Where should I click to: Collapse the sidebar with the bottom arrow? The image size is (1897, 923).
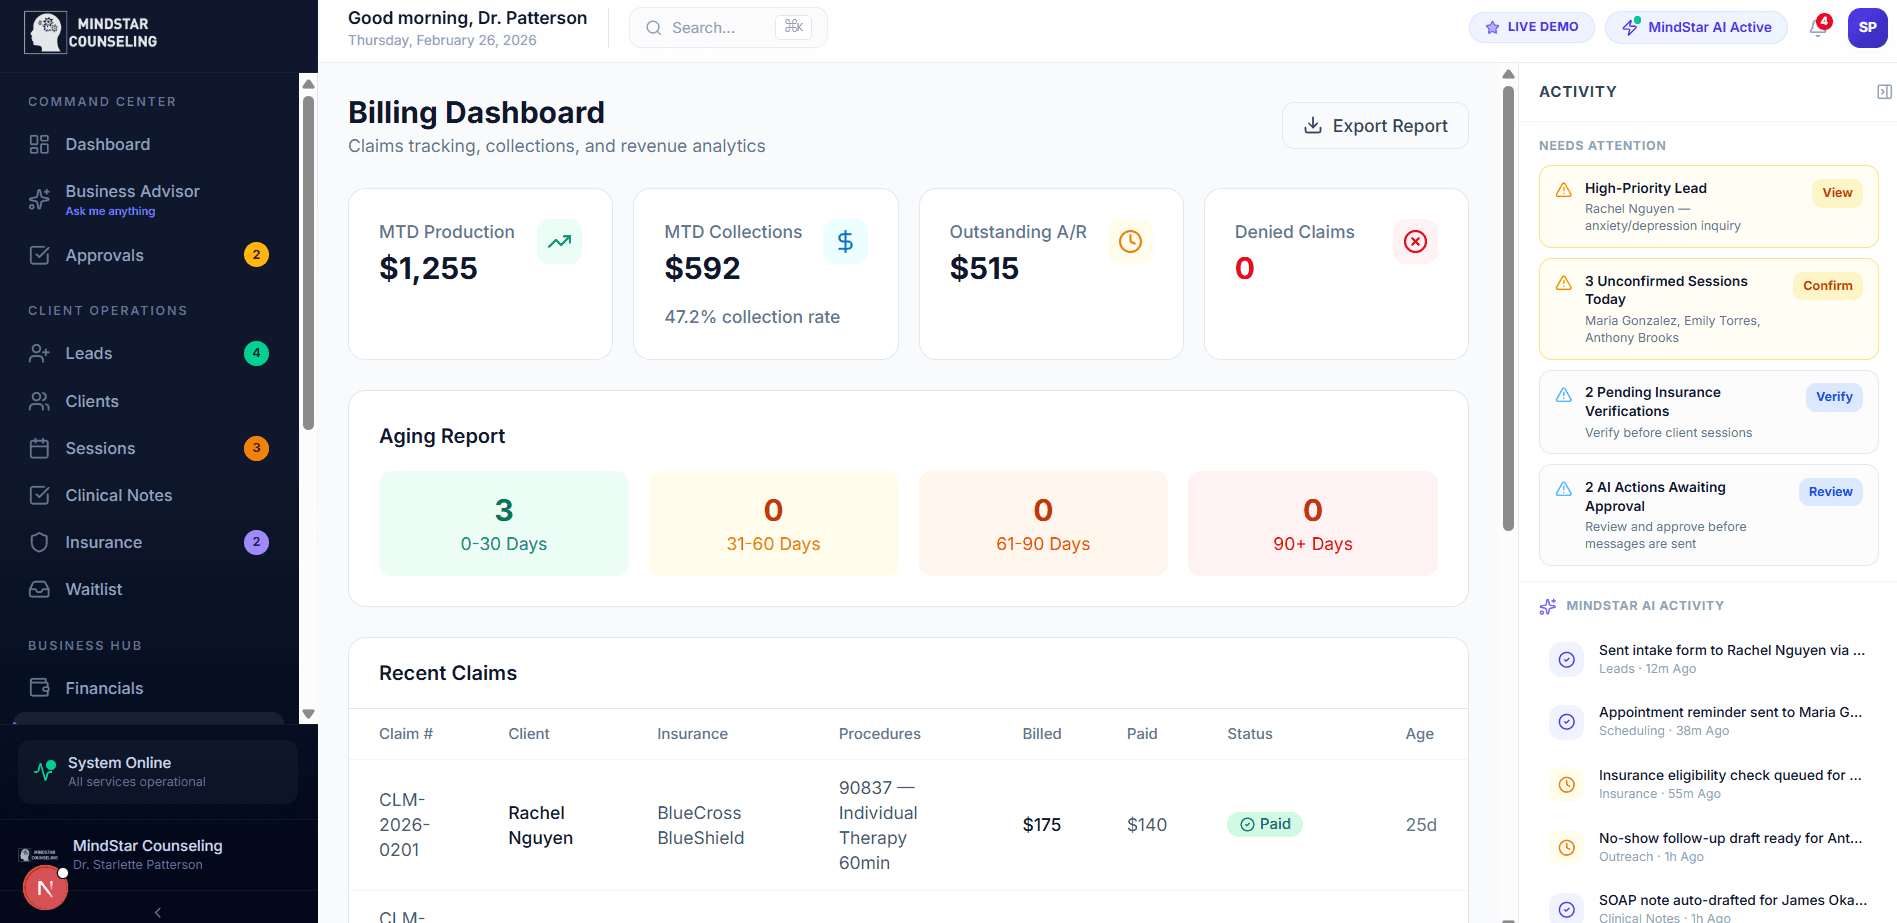157,911
